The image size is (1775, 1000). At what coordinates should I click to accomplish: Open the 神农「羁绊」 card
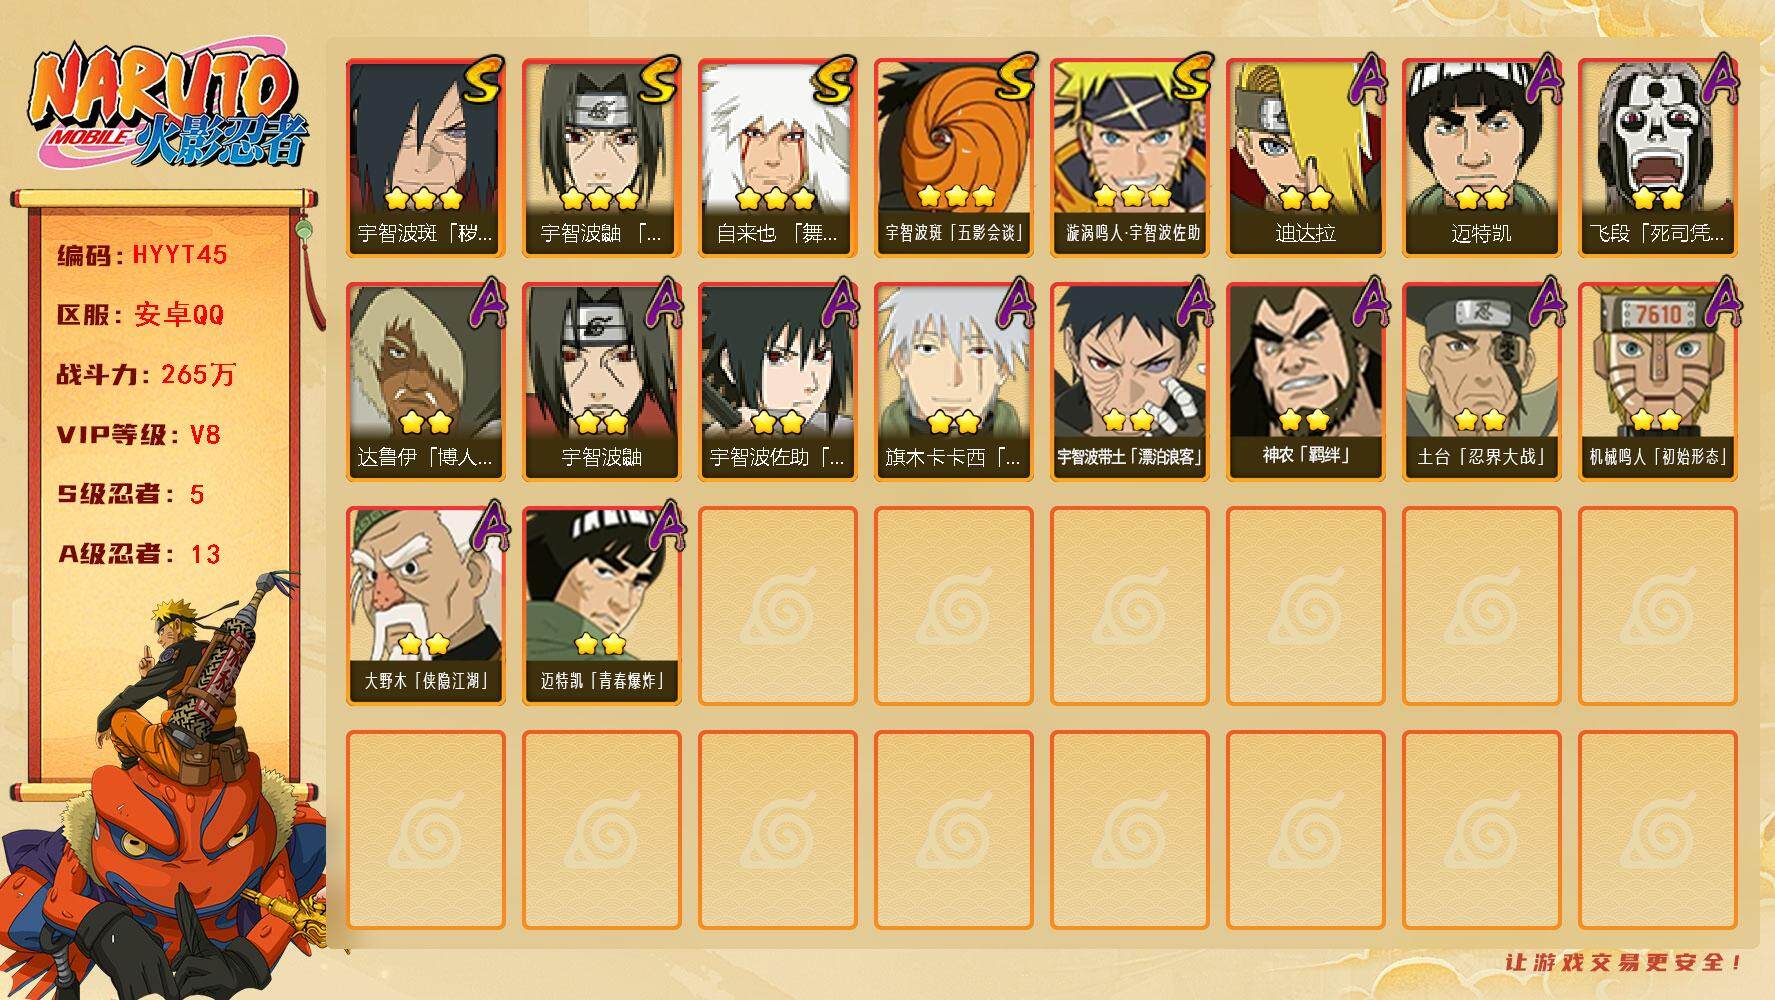click(1305, 382)
